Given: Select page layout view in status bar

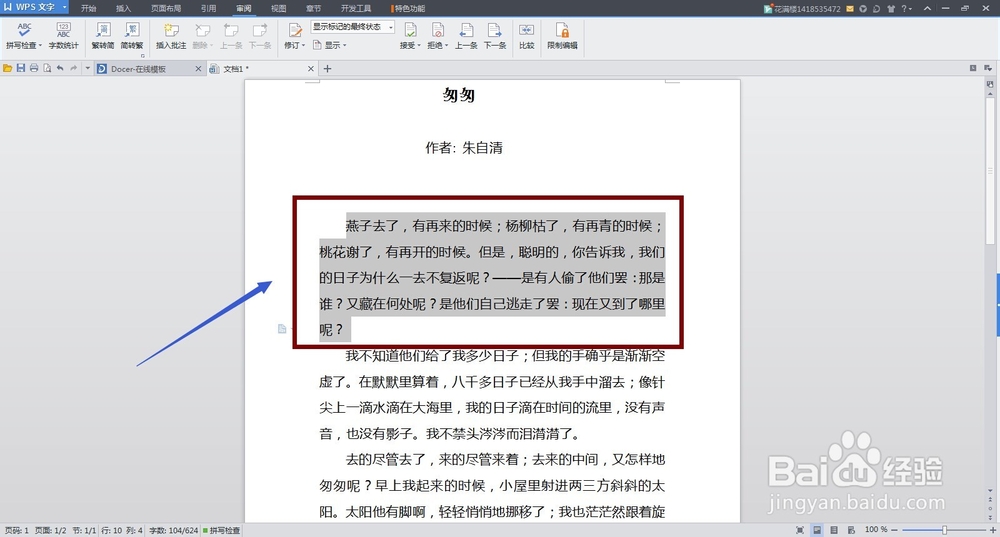Looking at the screenshot, I should click(817, 530).
